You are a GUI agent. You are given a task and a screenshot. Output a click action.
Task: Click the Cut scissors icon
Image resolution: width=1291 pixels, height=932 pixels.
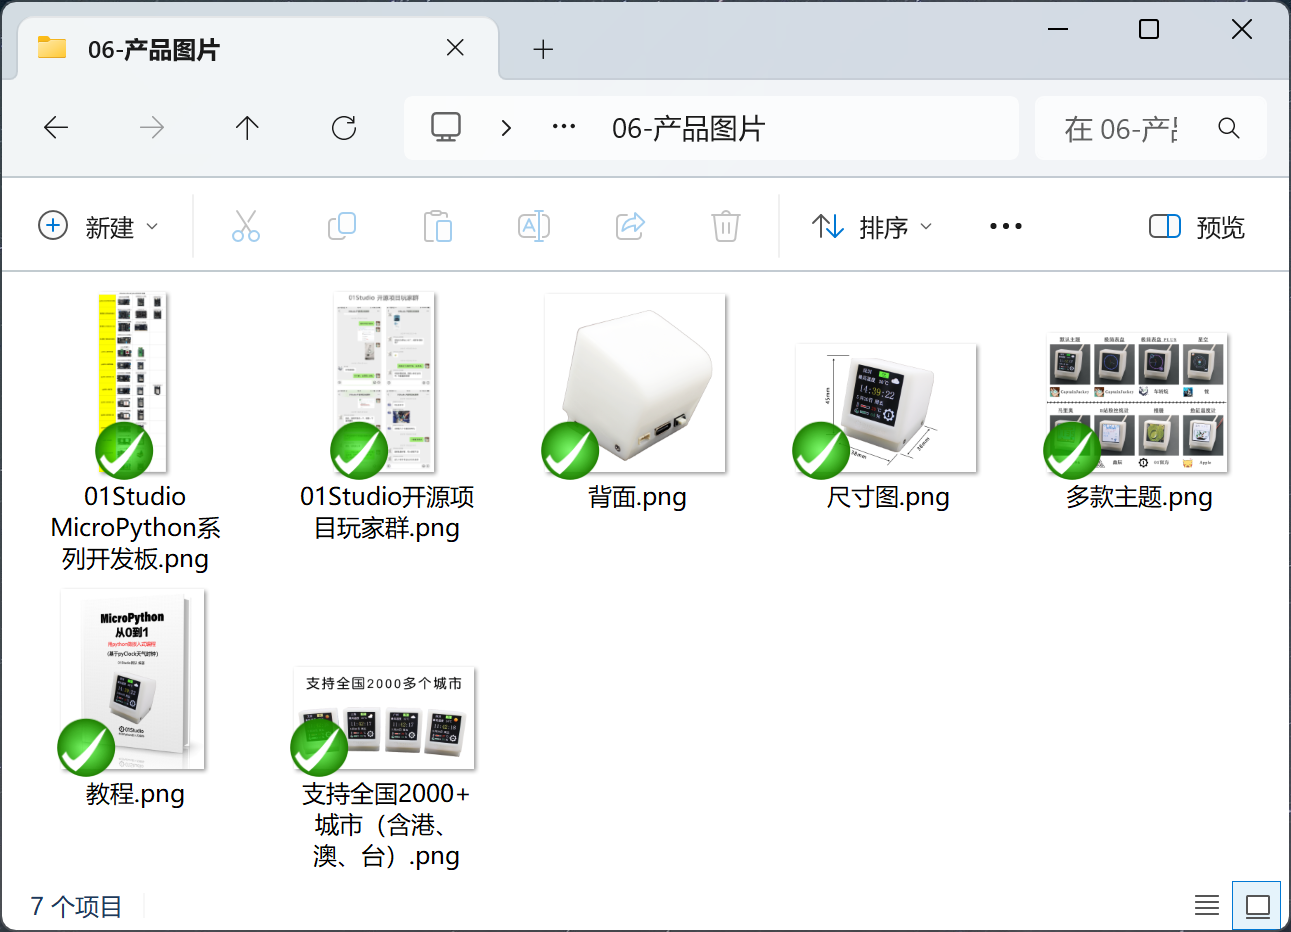click(x=246, y=226)
